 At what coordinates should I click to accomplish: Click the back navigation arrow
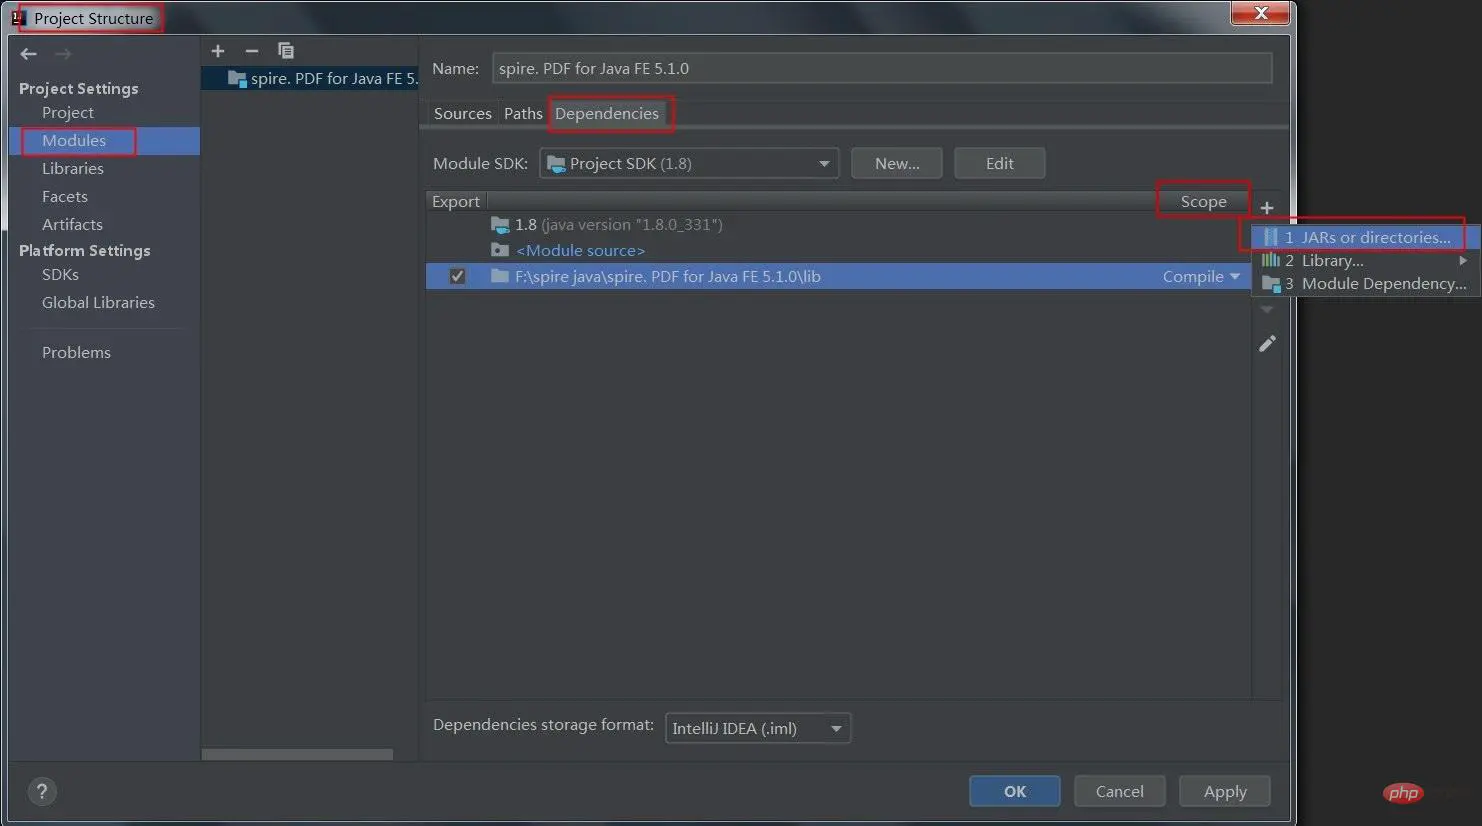(x=28, y=54)
